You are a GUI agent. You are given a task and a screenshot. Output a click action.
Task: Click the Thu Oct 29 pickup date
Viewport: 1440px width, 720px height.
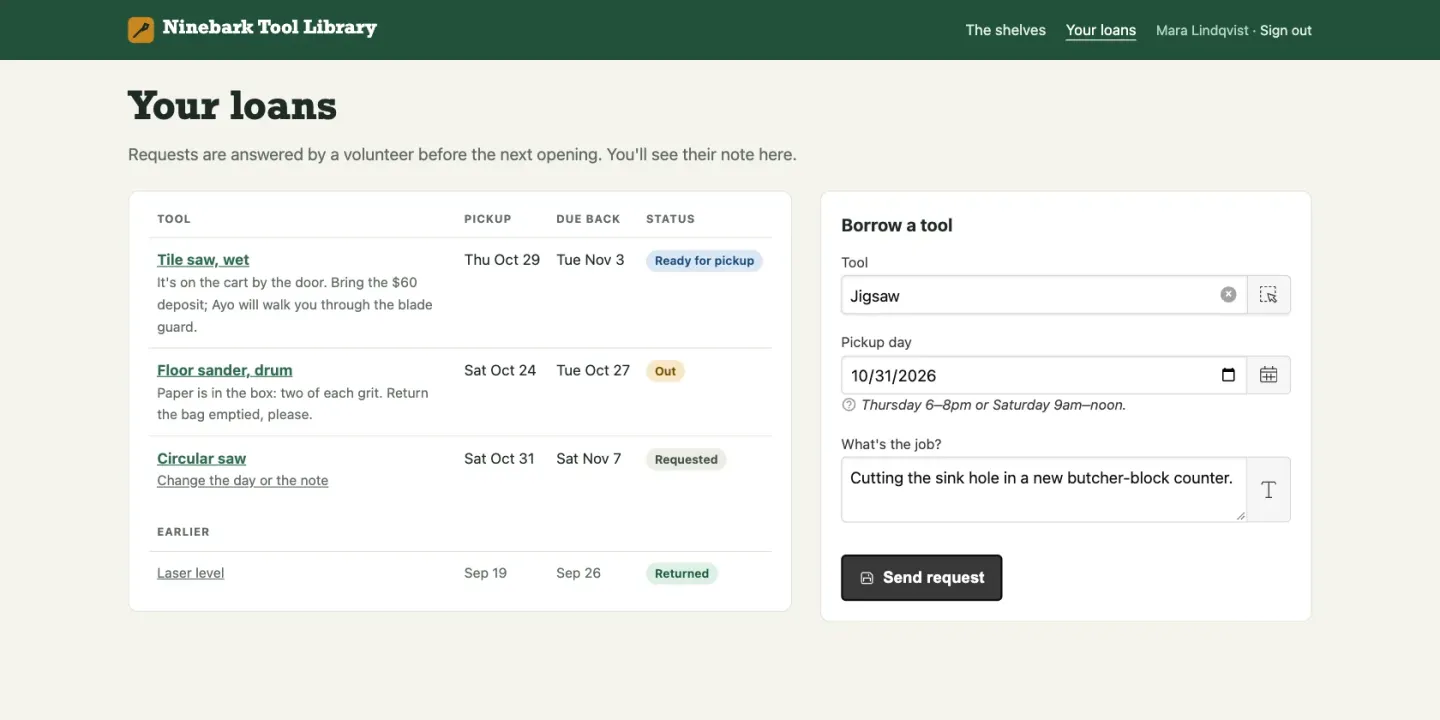(x=502, y=259)
